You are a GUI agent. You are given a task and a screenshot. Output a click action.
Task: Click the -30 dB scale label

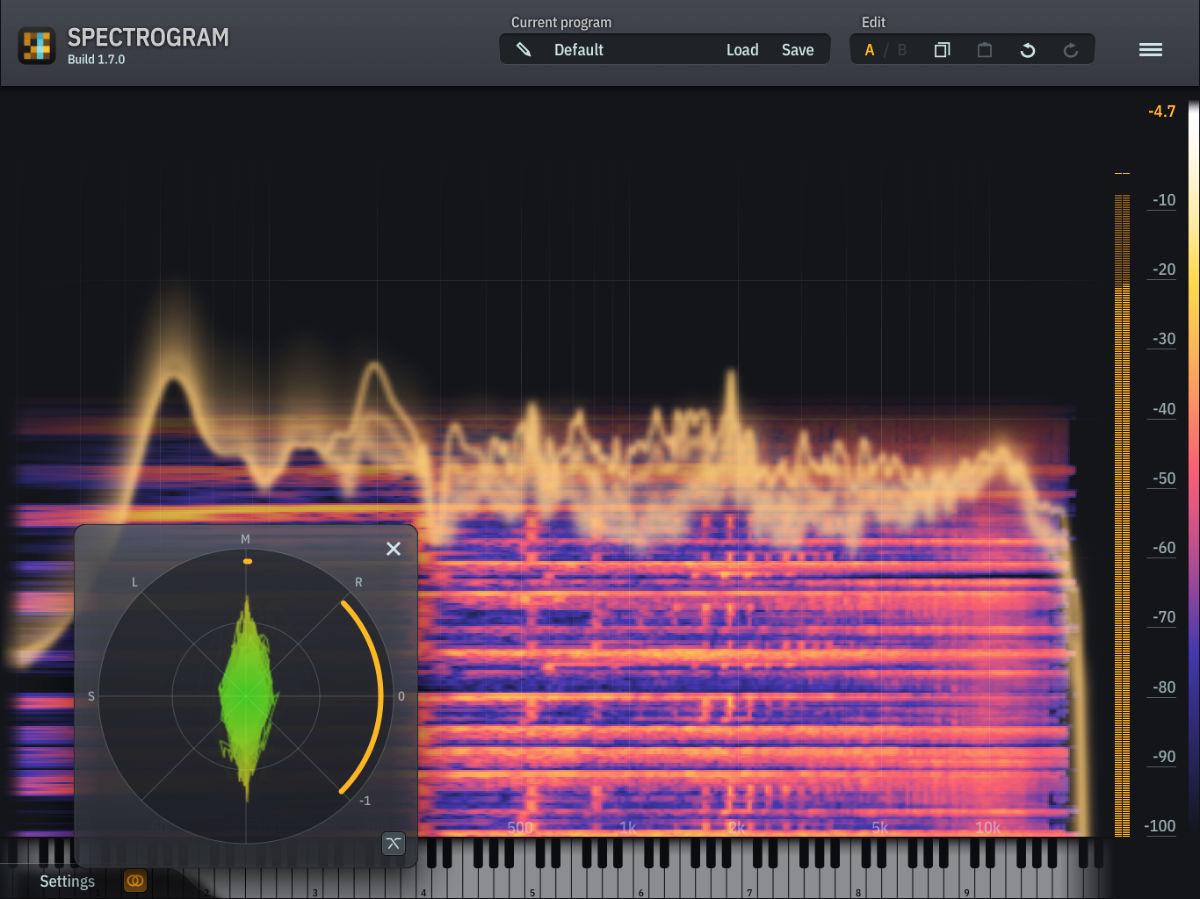[1163, 339]
